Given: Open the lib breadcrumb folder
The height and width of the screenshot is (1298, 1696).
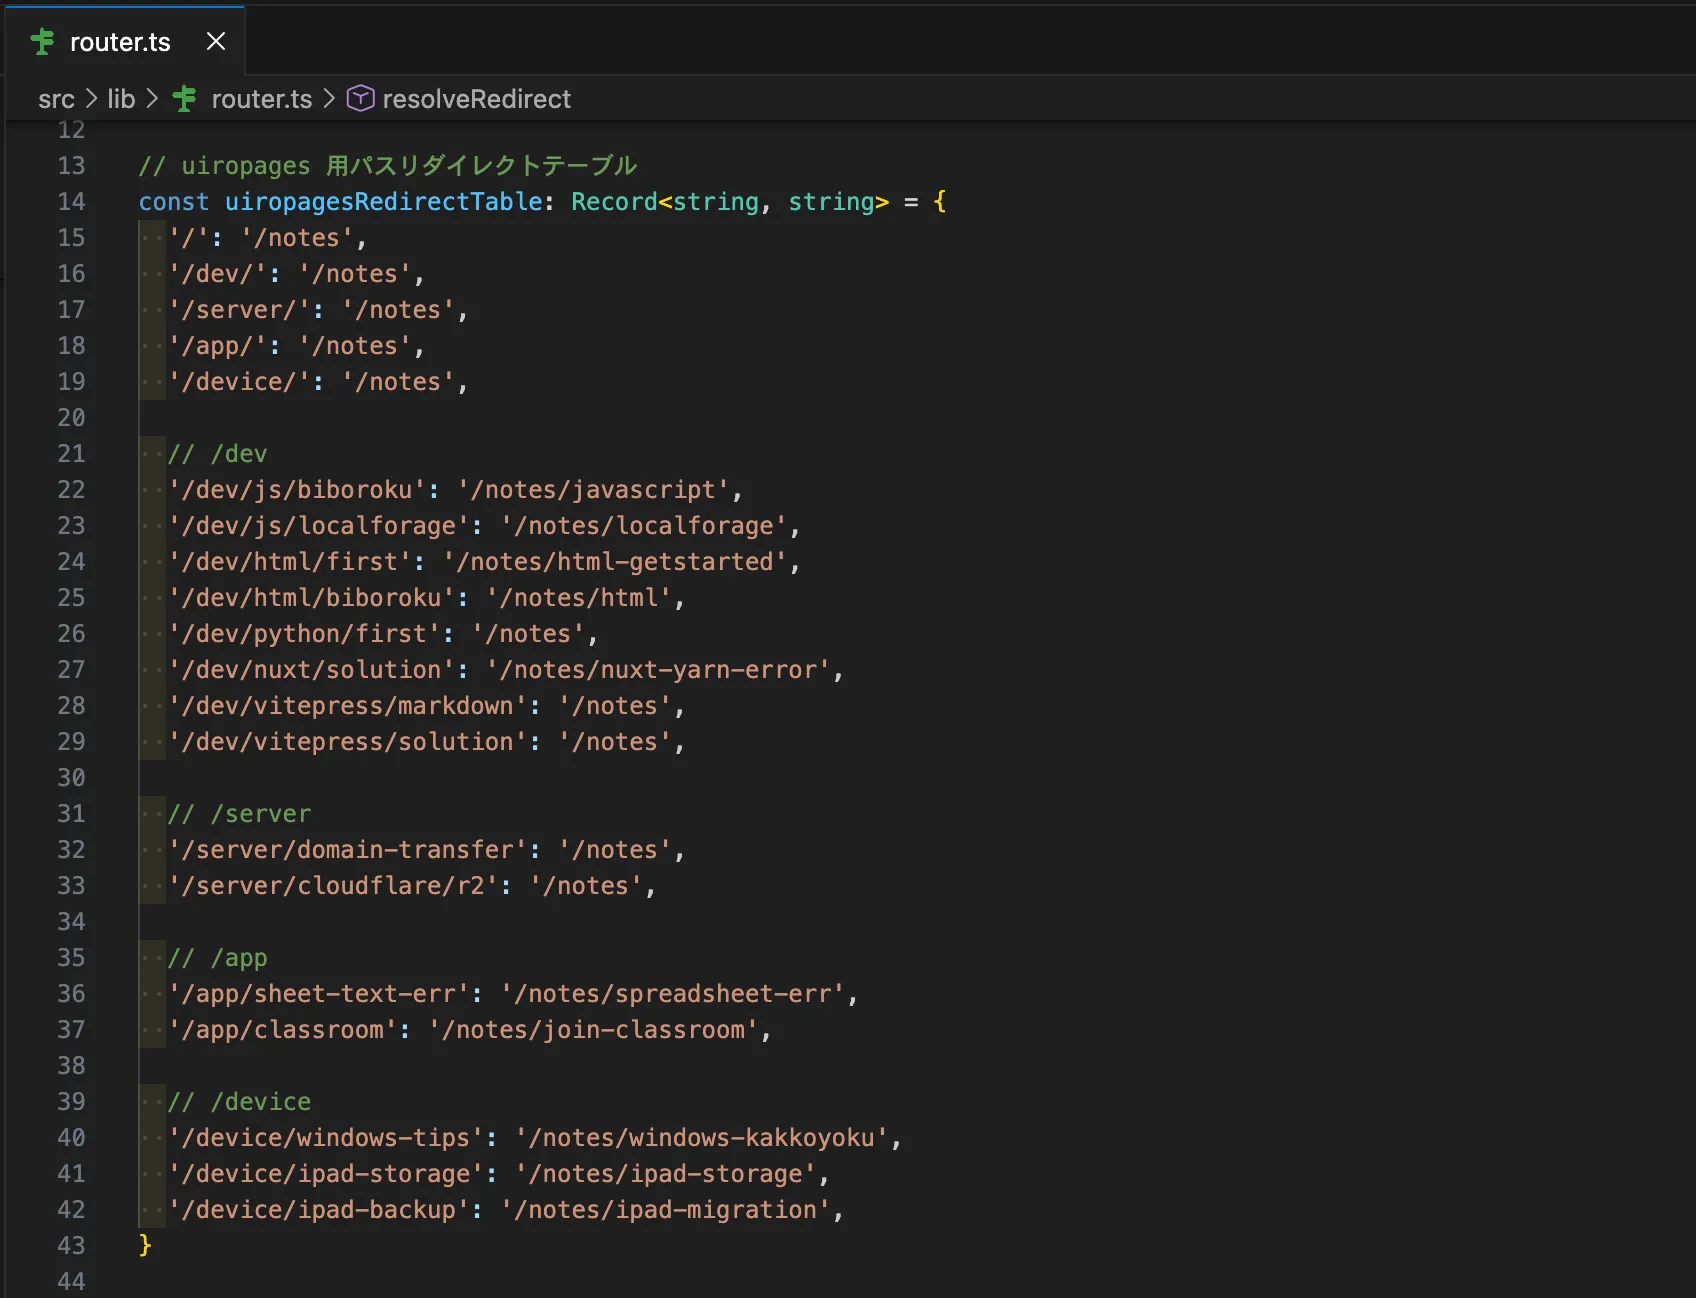Looking at the screenshot, I should point(121,99).
